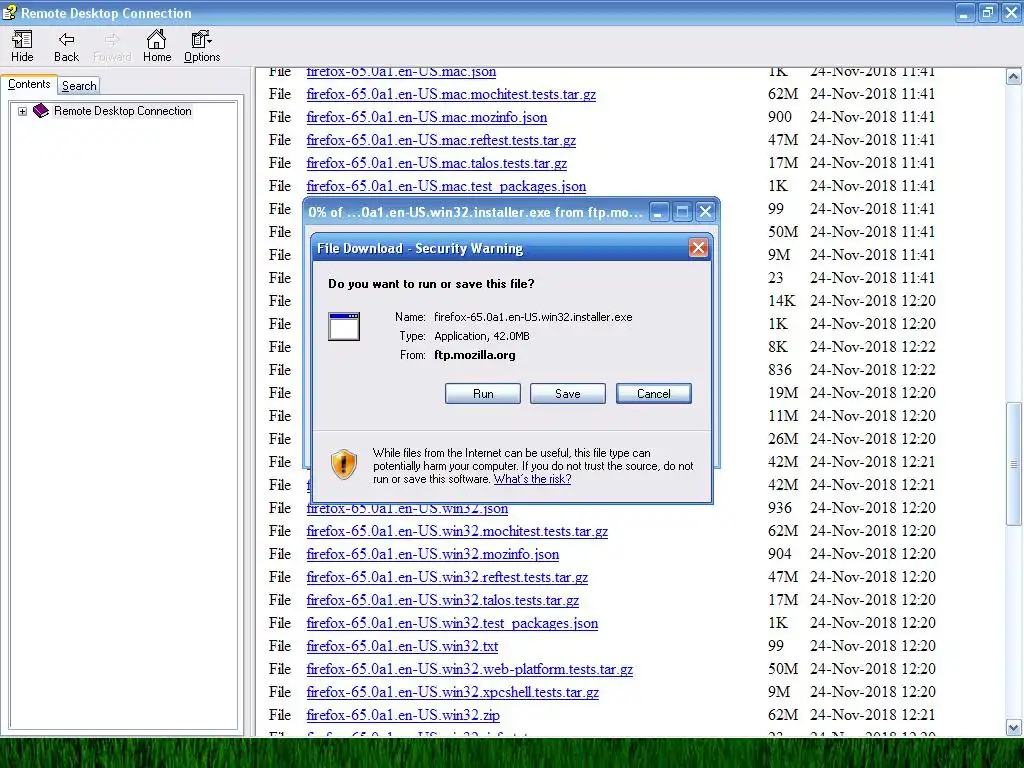Open the Home page icon
This screenshot has height=768, width=1024.
click(157, 46)
